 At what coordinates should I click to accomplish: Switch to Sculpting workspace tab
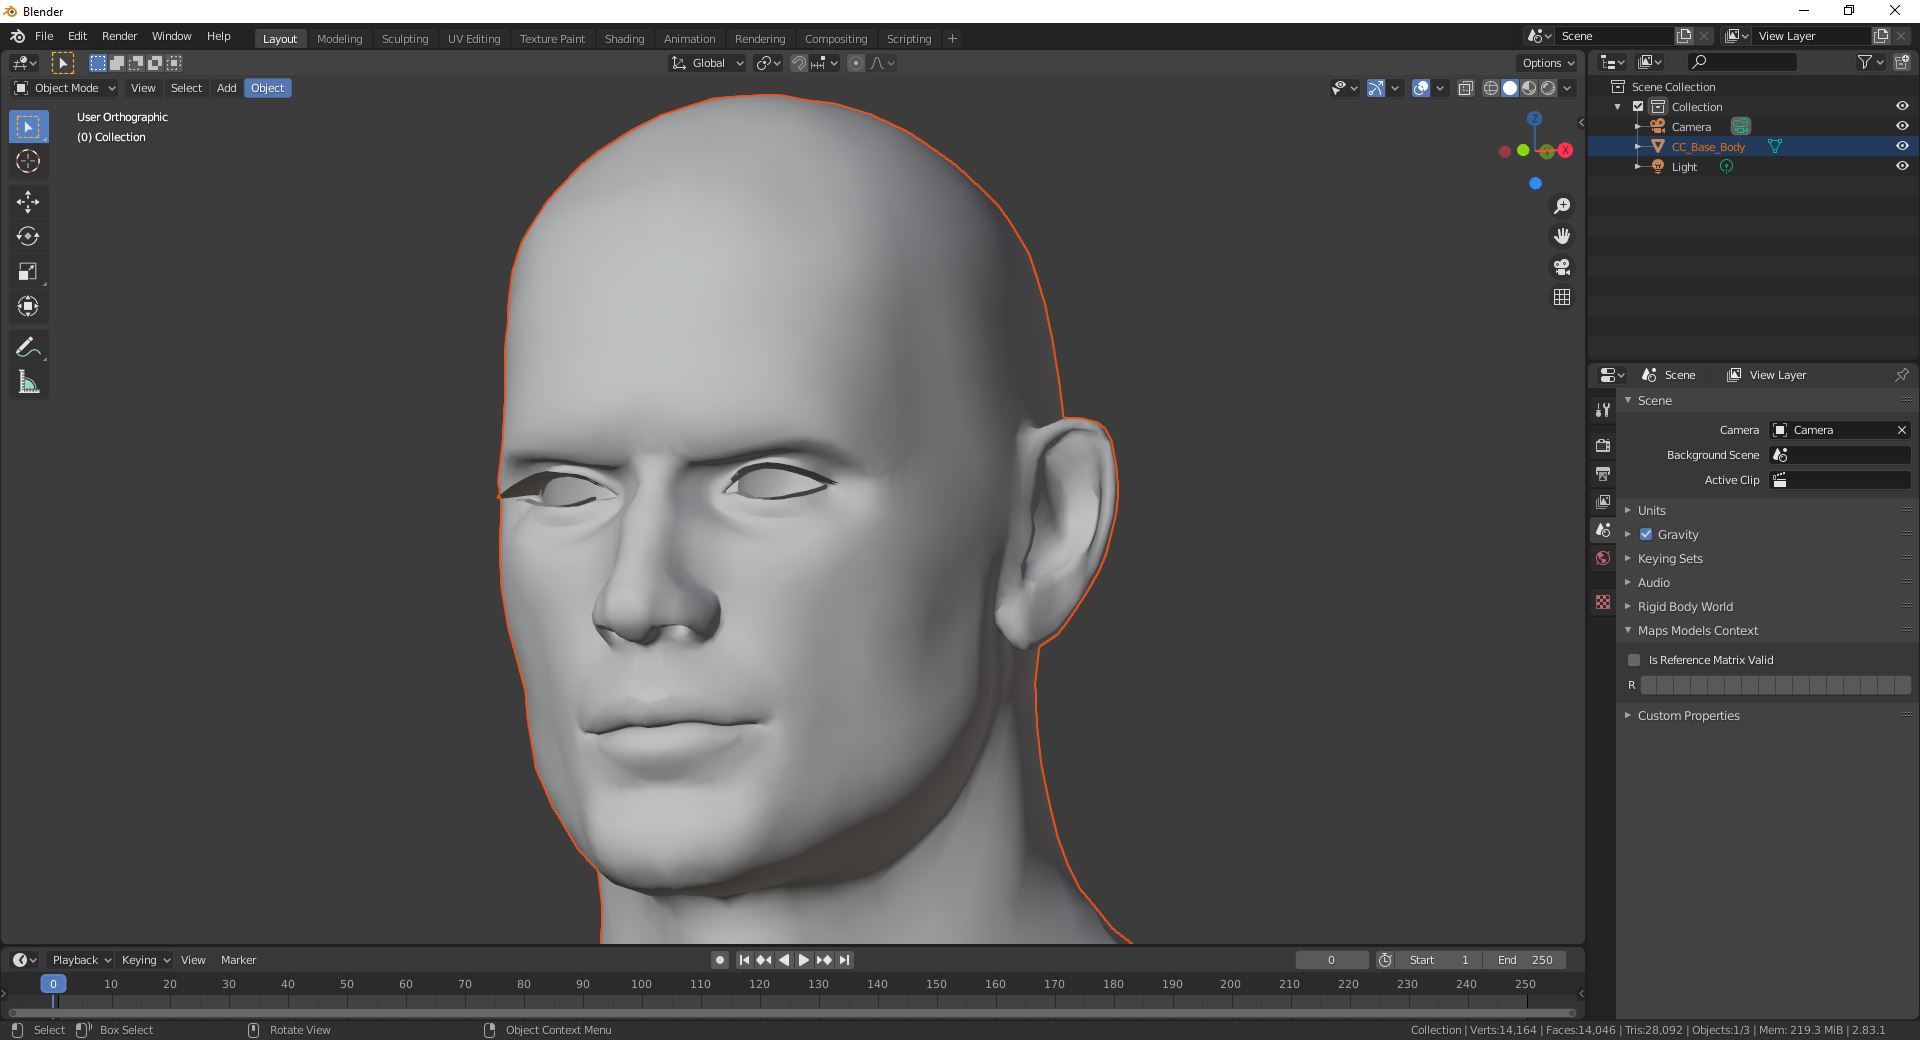coord(405,38)
